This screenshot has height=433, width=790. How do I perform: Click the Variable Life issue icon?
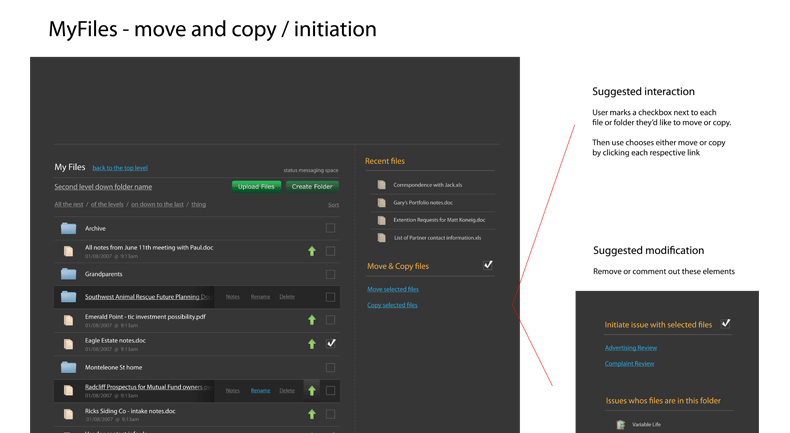(x=621, y=424)
